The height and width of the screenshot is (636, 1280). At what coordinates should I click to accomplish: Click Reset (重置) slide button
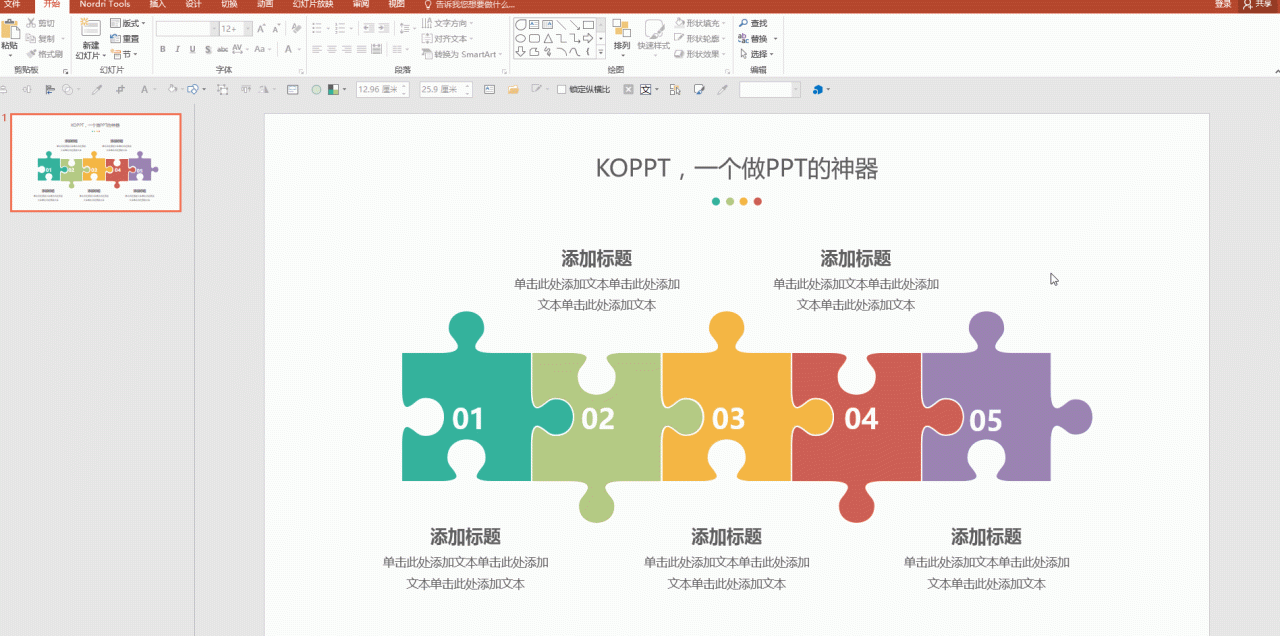click(x=124, y=39)
